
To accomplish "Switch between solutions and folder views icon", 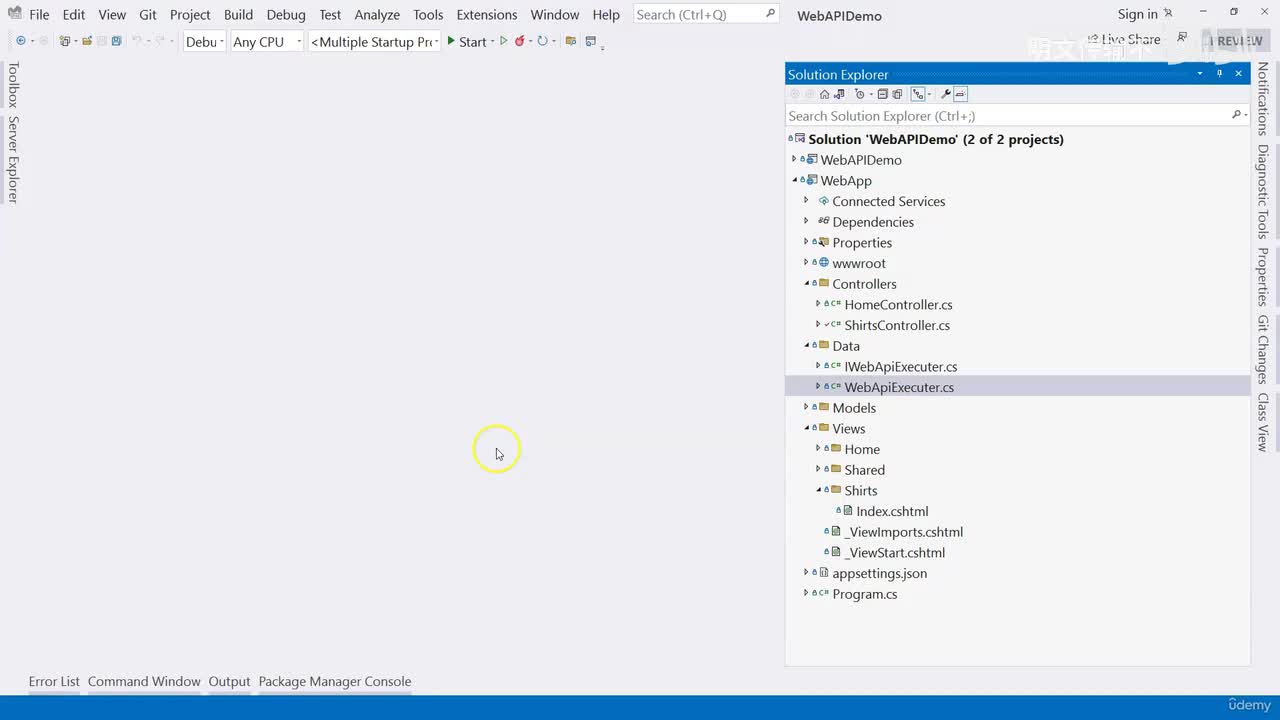I will click(x=839, y=94).
